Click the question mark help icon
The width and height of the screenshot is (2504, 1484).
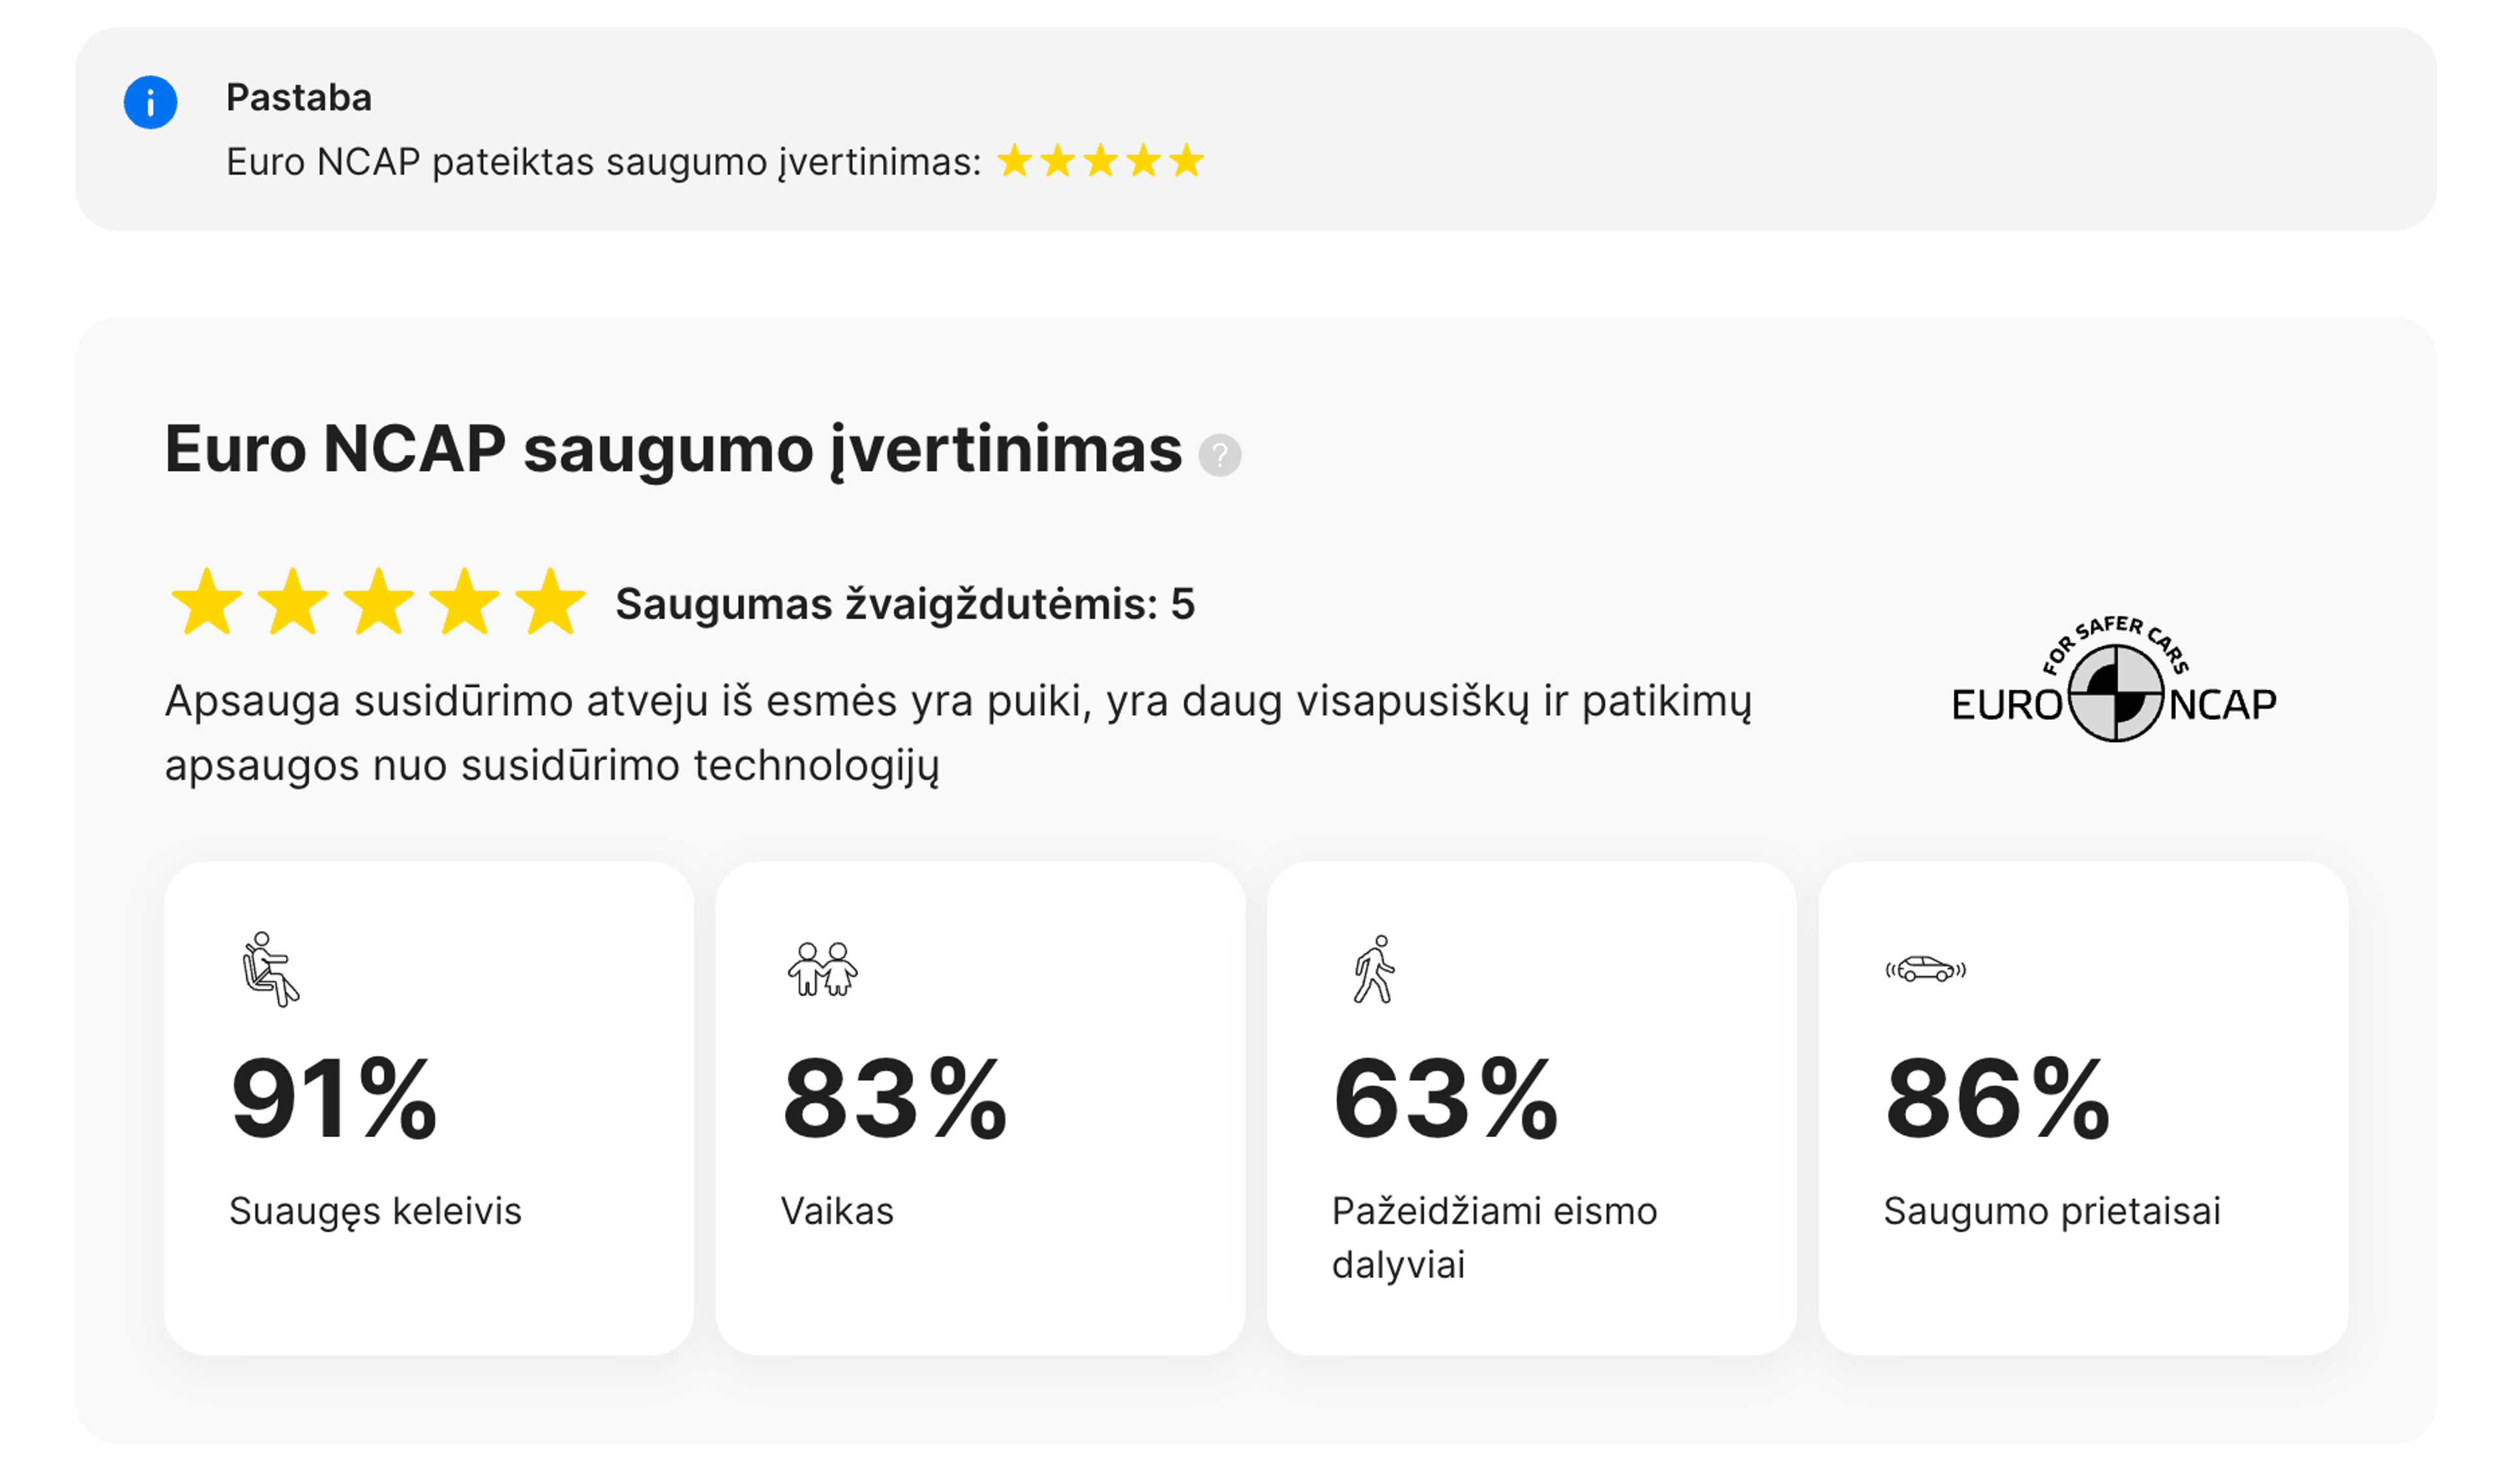point(1219,455)
